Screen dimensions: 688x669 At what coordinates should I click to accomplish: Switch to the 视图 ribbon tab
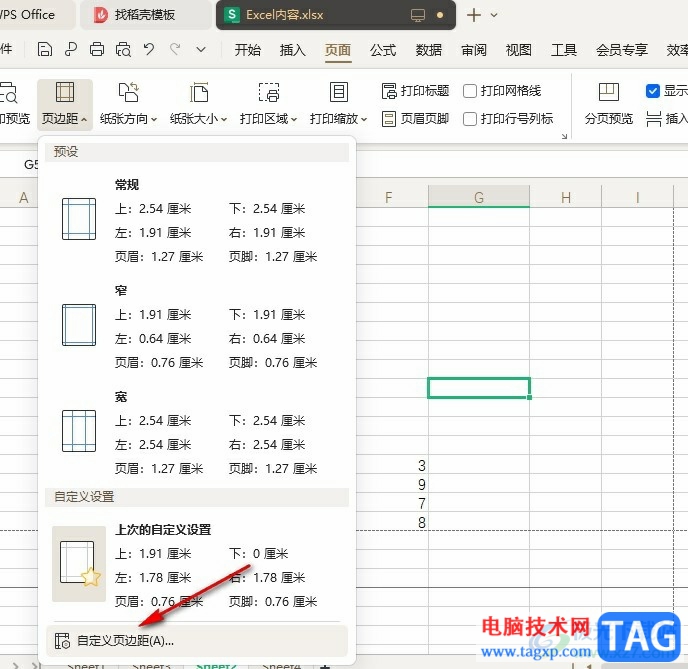click(x=519, y=50)
